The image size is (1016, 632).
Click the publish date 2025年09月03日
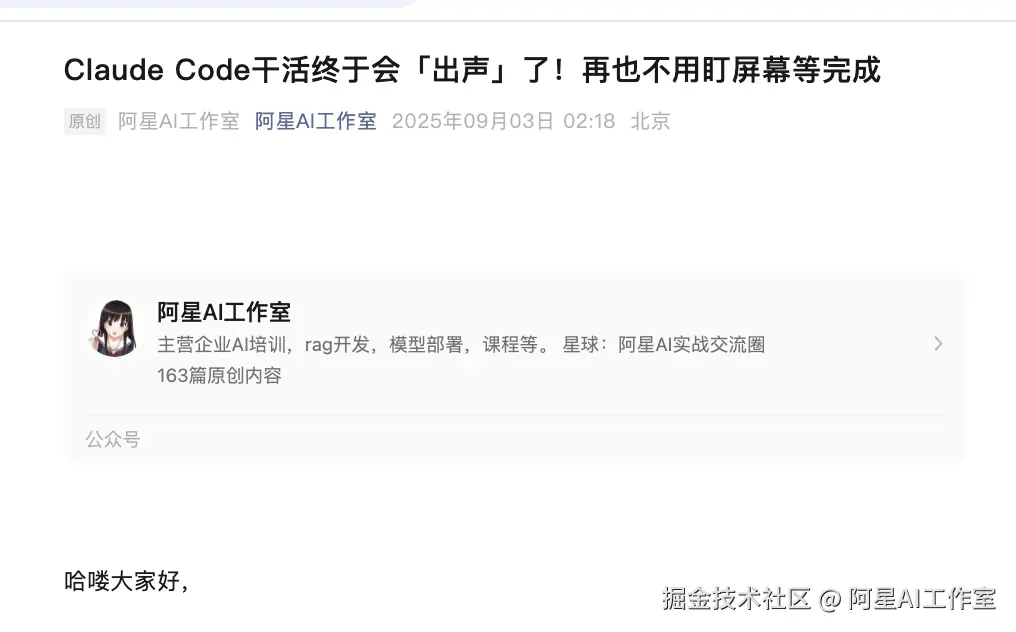[x=473, y=121]
